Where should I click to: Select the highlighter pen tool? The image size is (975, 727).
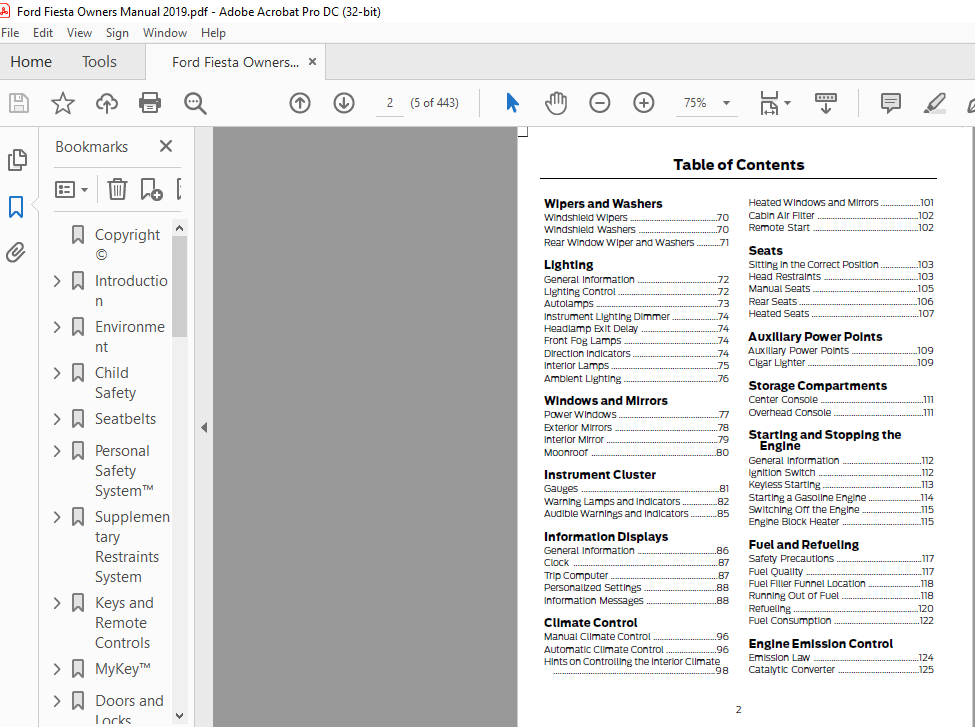click(935, 103)
